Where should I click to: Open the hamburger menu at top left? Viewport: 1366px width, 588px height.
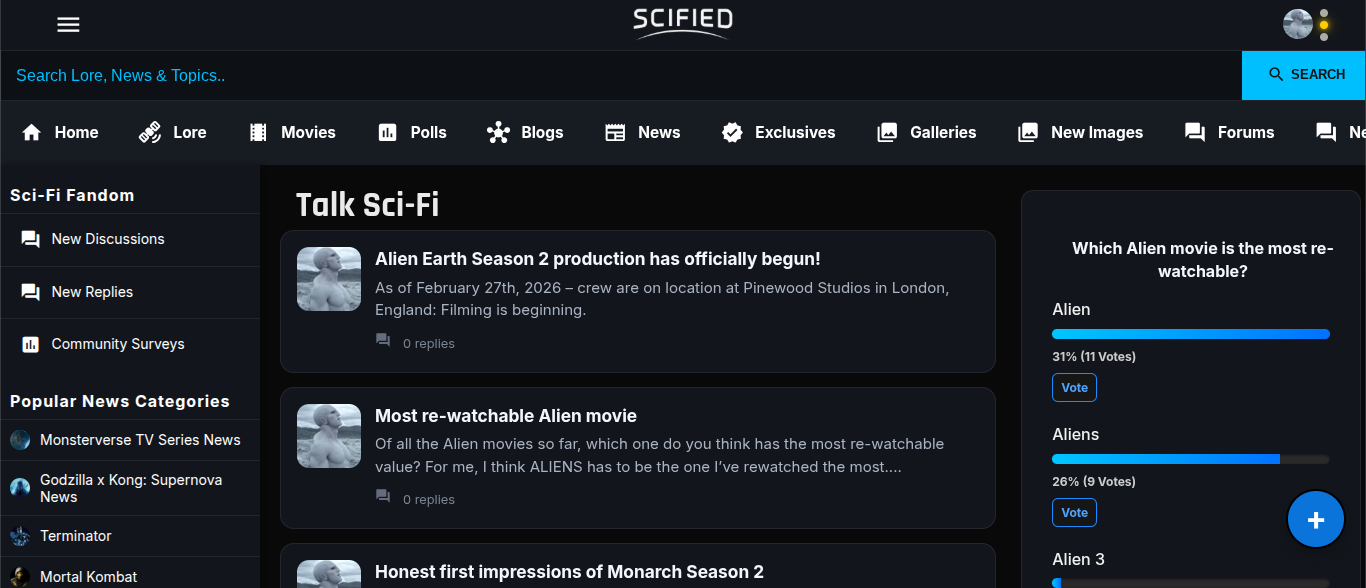(x=68, y=24)
